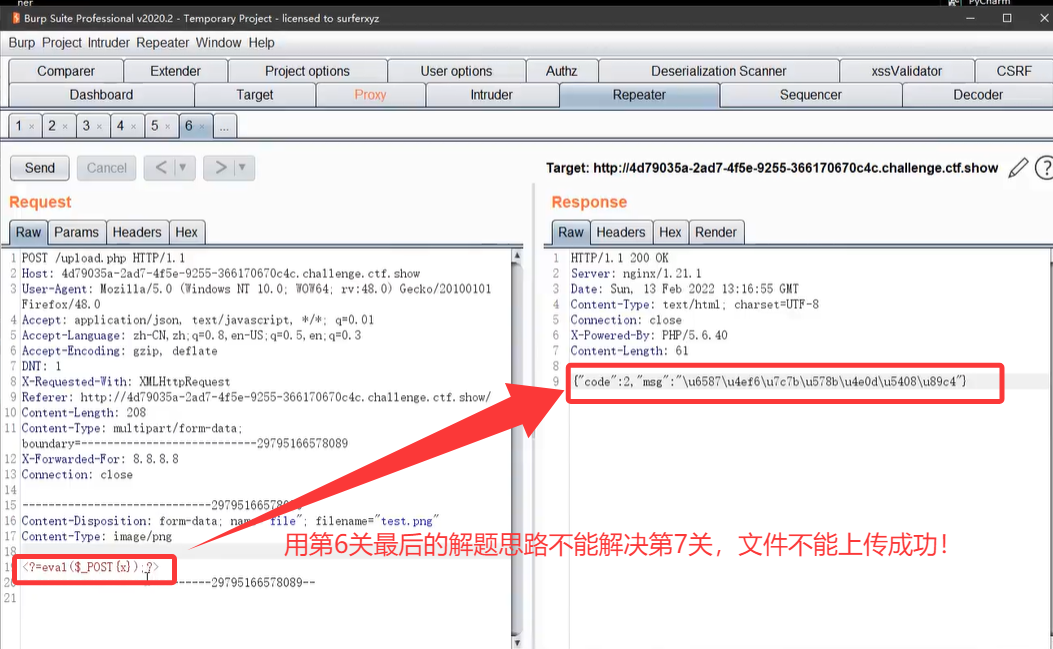Image resolution: width=1053 pixels, height=649 pixels.
Task: Click the 'X-Powered-By: PHP/5.6.40' response line
Action: coord(649,335)
